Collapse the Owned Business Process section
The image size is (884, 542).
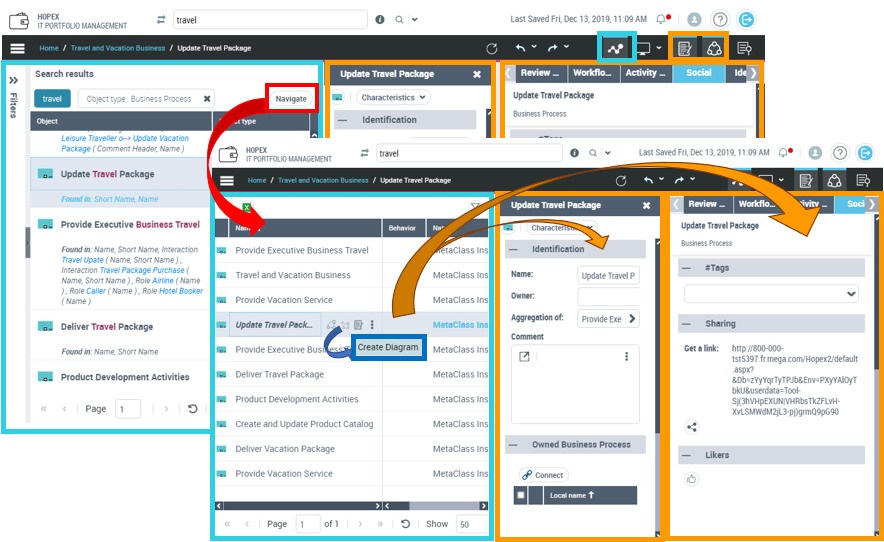pos(513,445)
